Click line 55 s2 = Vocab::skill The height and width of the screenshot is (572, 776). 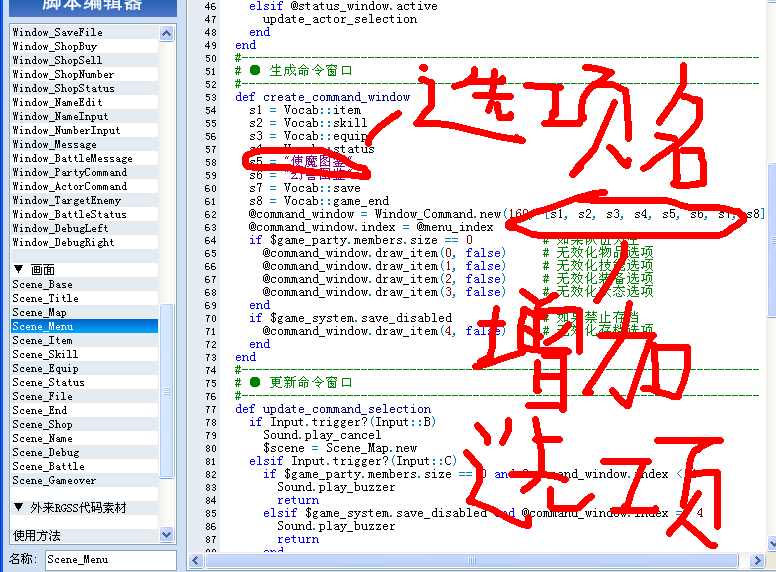pyautogui.click(x=308, y=123)
